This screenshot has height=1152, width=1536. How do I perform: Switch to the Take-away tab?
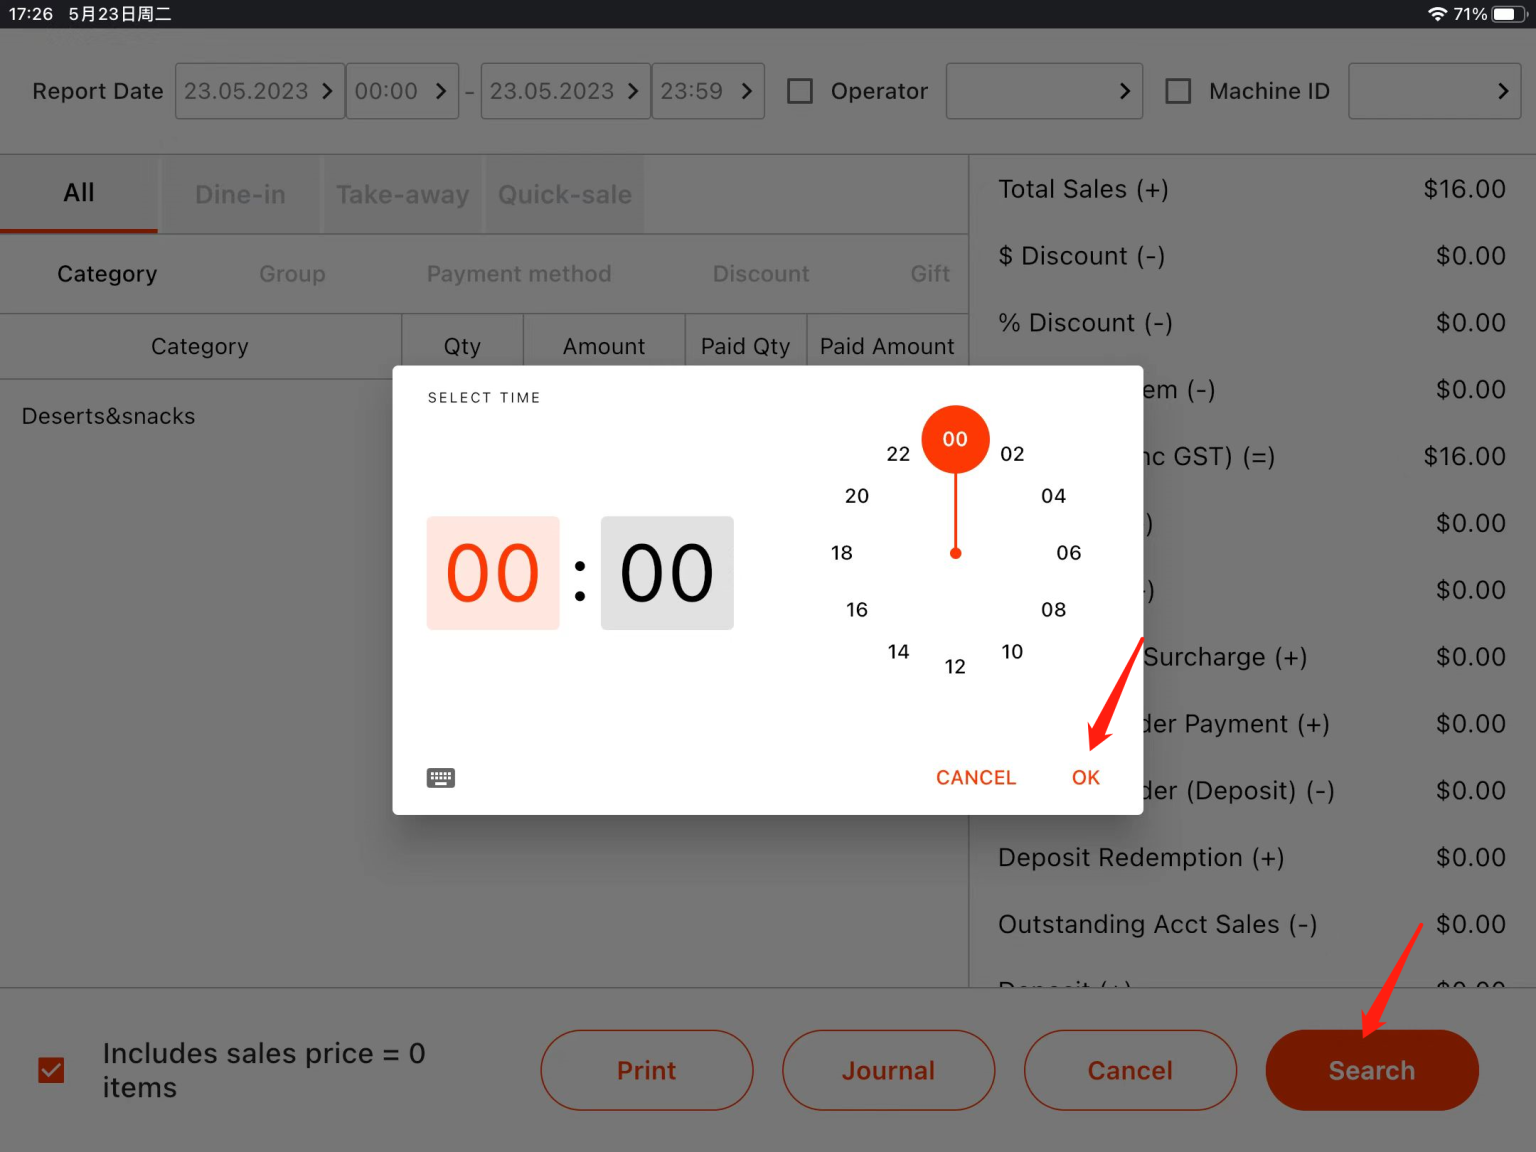coord(403,194)
